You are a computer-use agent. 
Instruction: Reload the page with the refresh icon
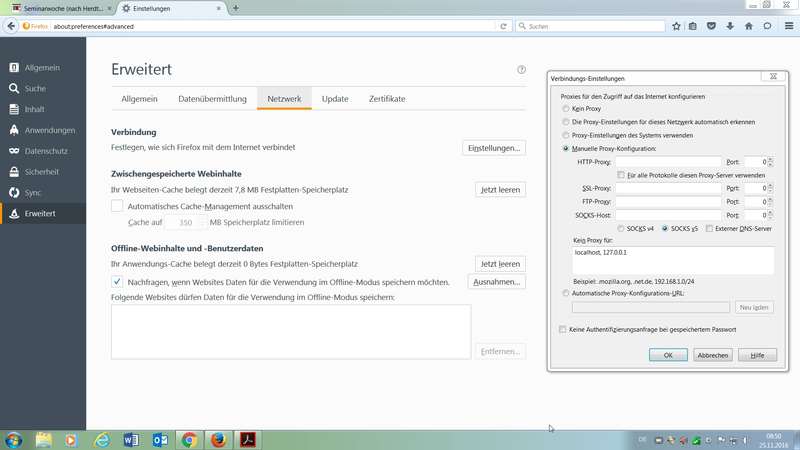coord(503,26)
